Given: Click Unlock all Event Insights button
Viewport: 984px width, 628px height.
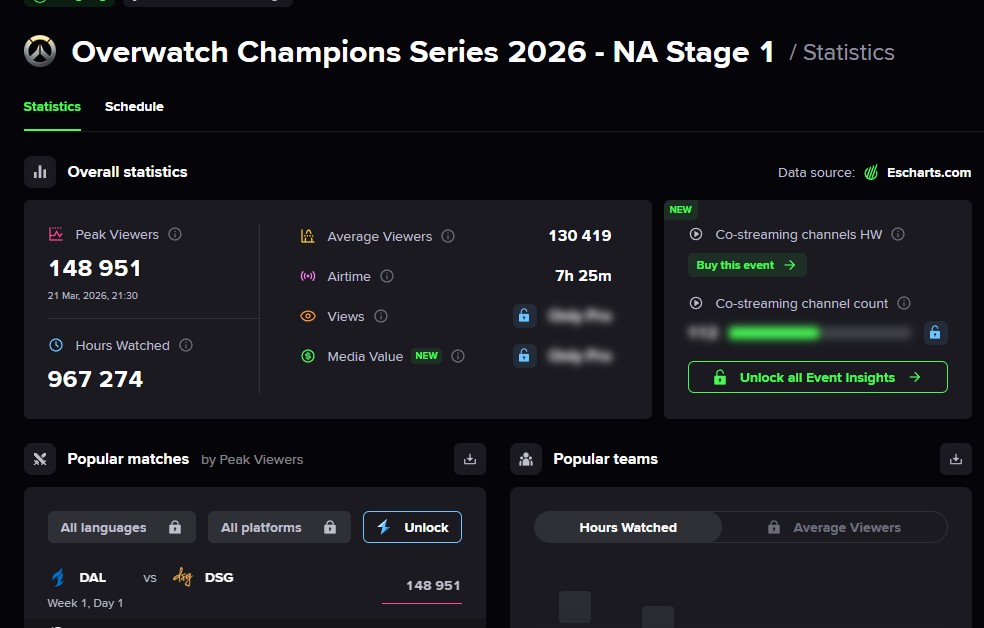Looking at the screenshot, I should point(818,377).
